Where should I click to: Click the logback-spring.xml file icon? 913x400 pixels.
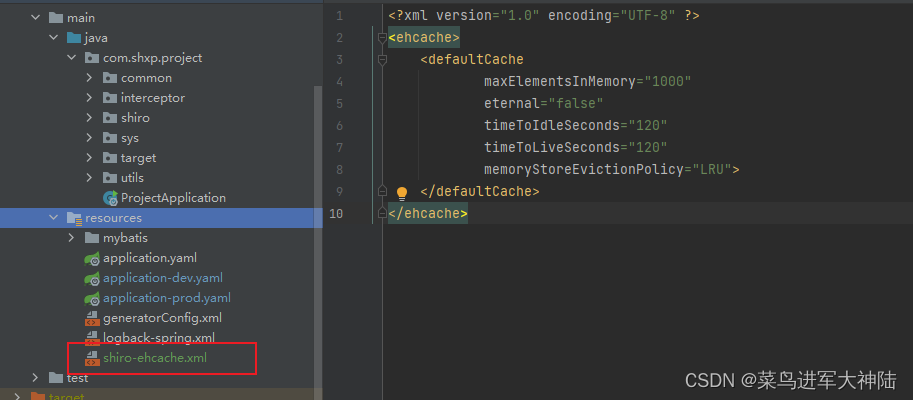point(92,338)
